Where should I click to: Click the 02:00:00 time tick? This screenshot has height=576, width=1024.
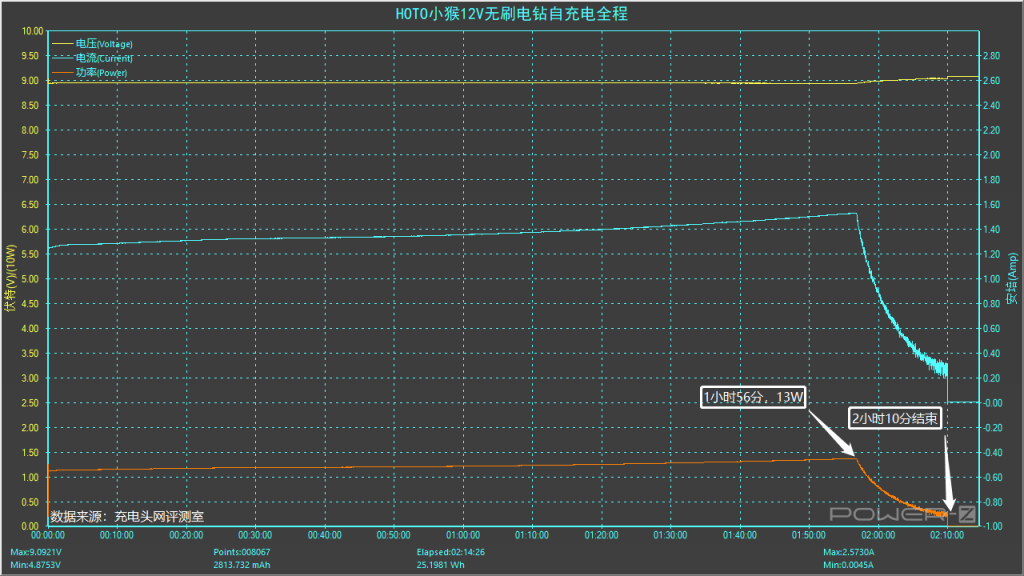click(878, 536)
